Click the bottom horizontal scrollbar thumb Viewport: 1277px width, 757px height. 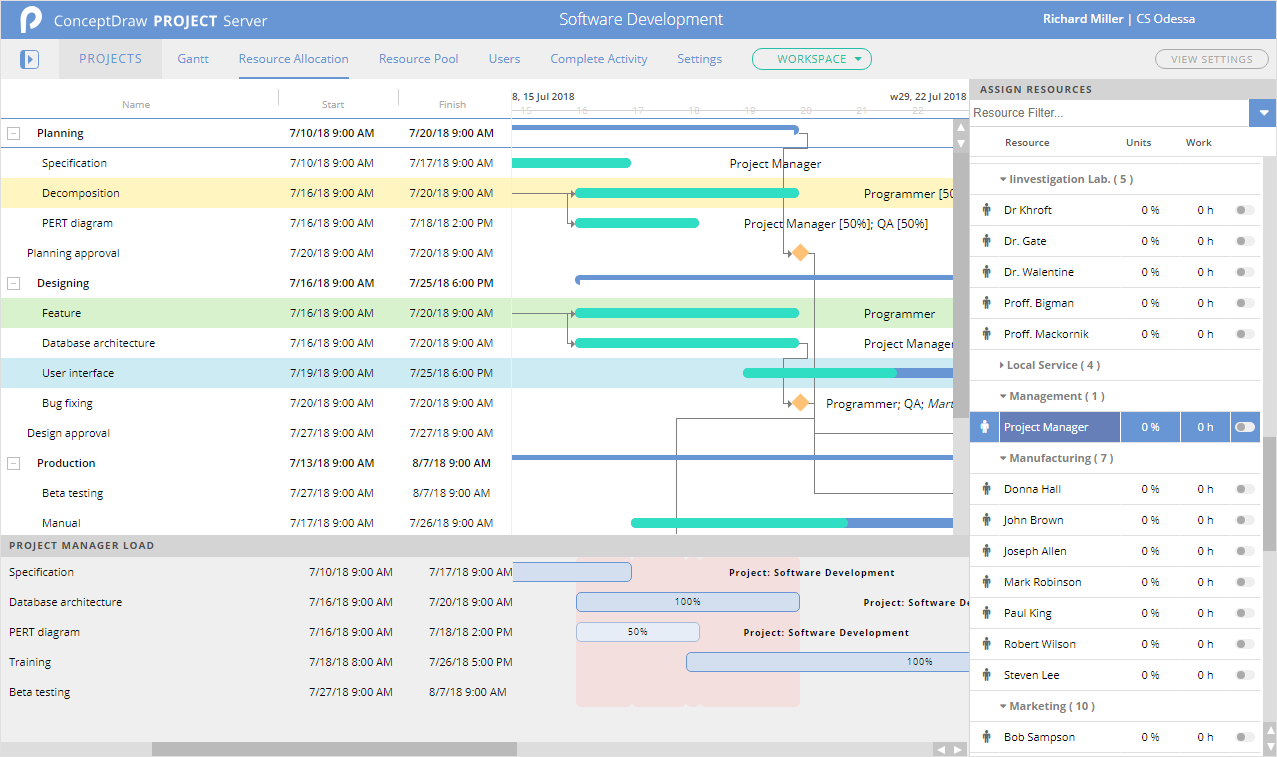click(x=334, y=749)
